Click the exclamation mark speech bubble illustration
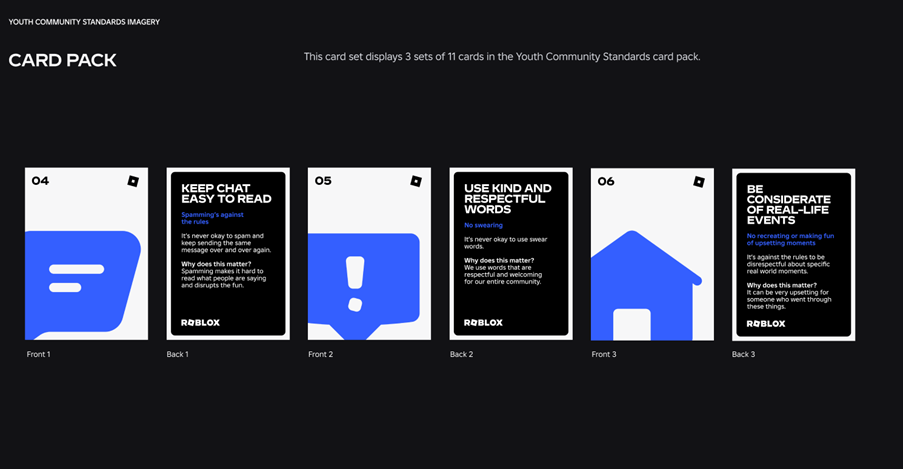Screen dimensions: 903x469 pyautogui.click(x=364, y=286)
